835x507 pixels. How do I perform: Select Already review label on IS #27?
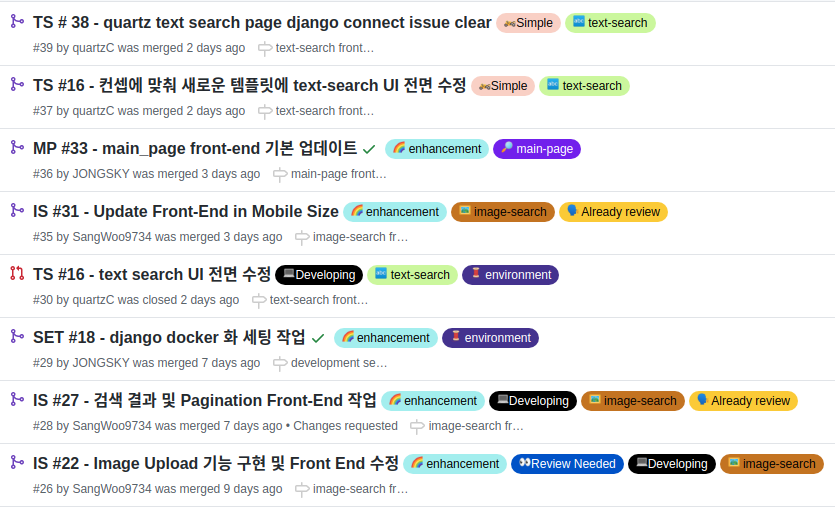click(x=743, y=401)
